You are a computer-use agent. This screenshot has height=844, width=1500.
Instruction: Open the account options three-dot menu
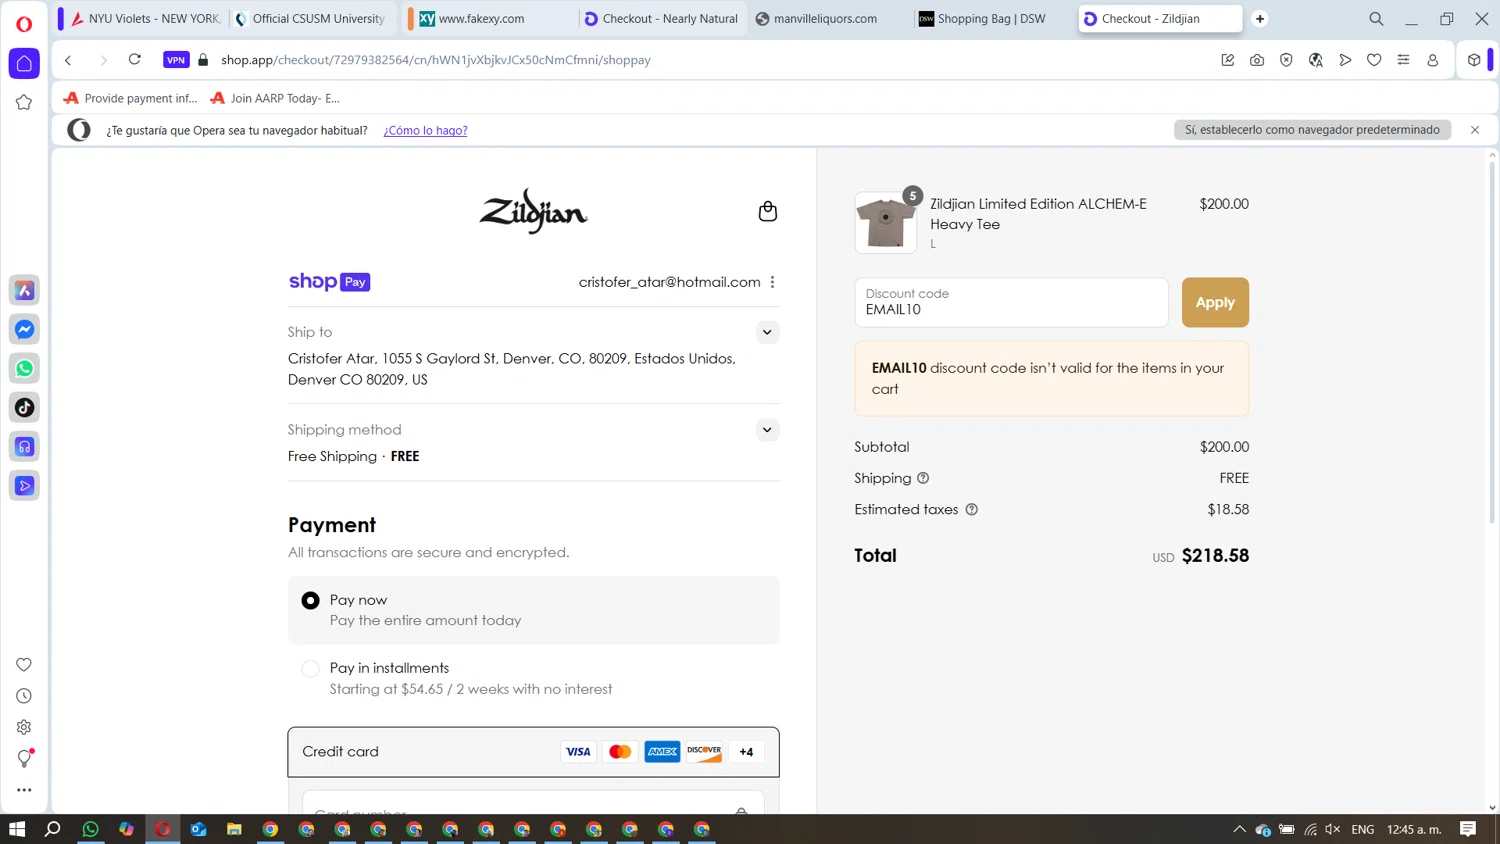[772, 282]
